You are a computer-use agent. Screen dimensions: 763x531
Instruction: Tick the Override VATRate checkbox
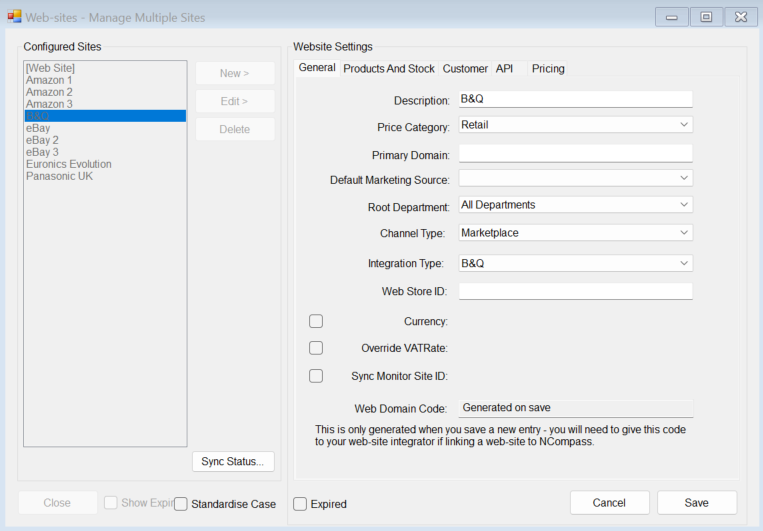tap(316, 348)
